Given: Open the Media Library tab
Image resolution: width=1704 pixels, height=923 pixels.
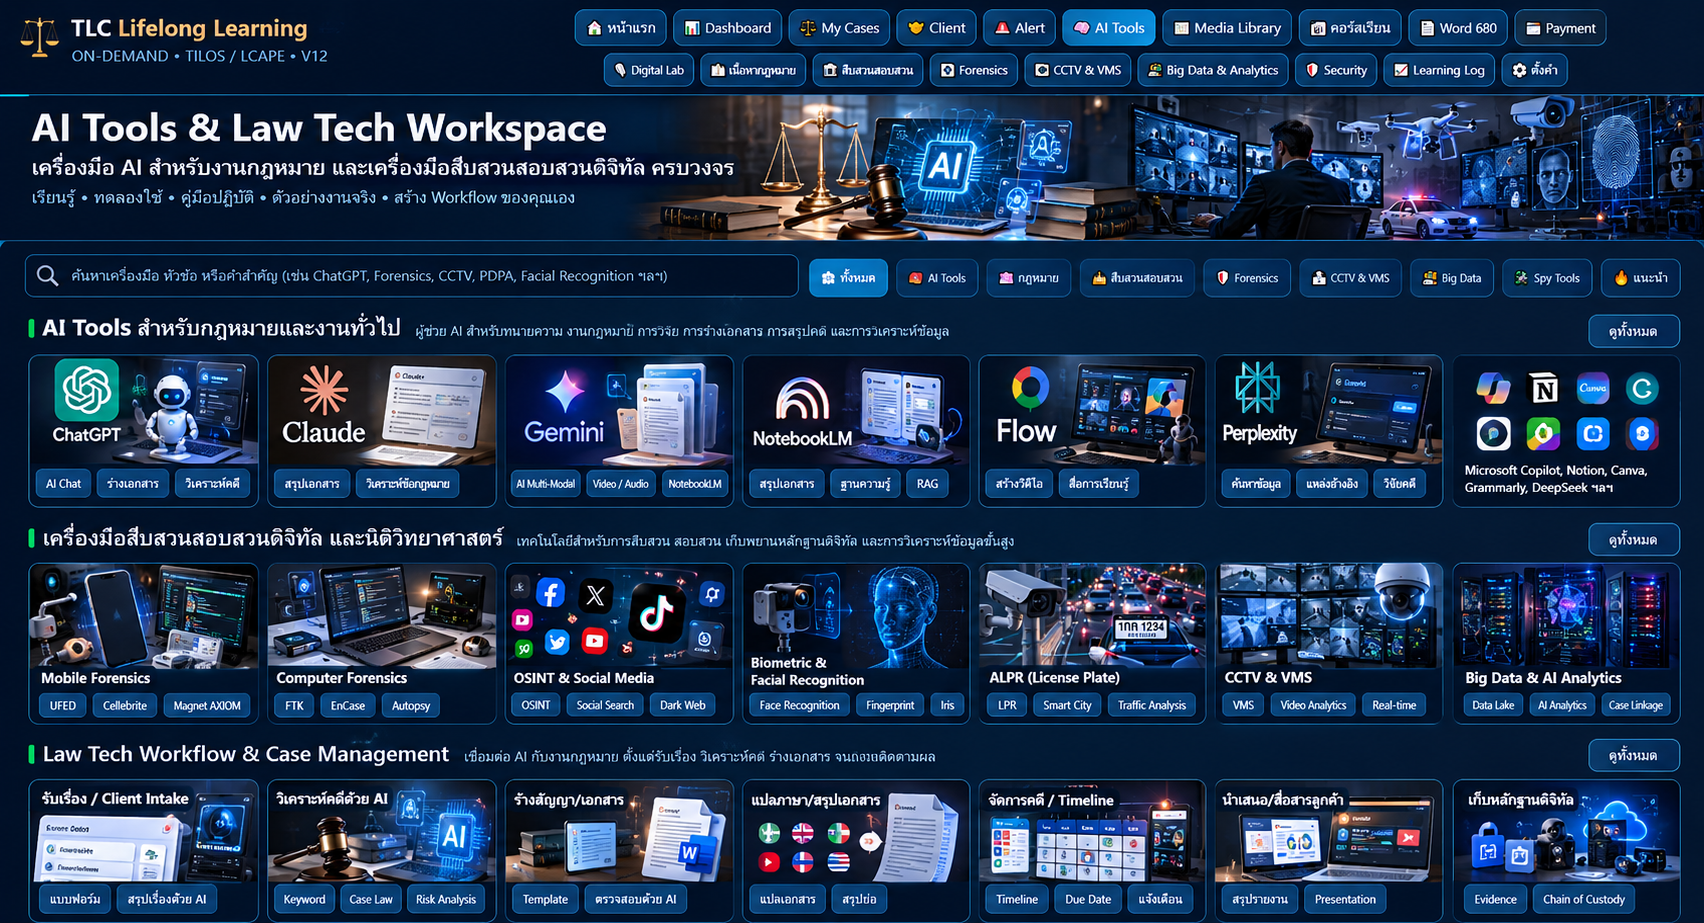Looking at the screenshot, I should (1227, 28).
